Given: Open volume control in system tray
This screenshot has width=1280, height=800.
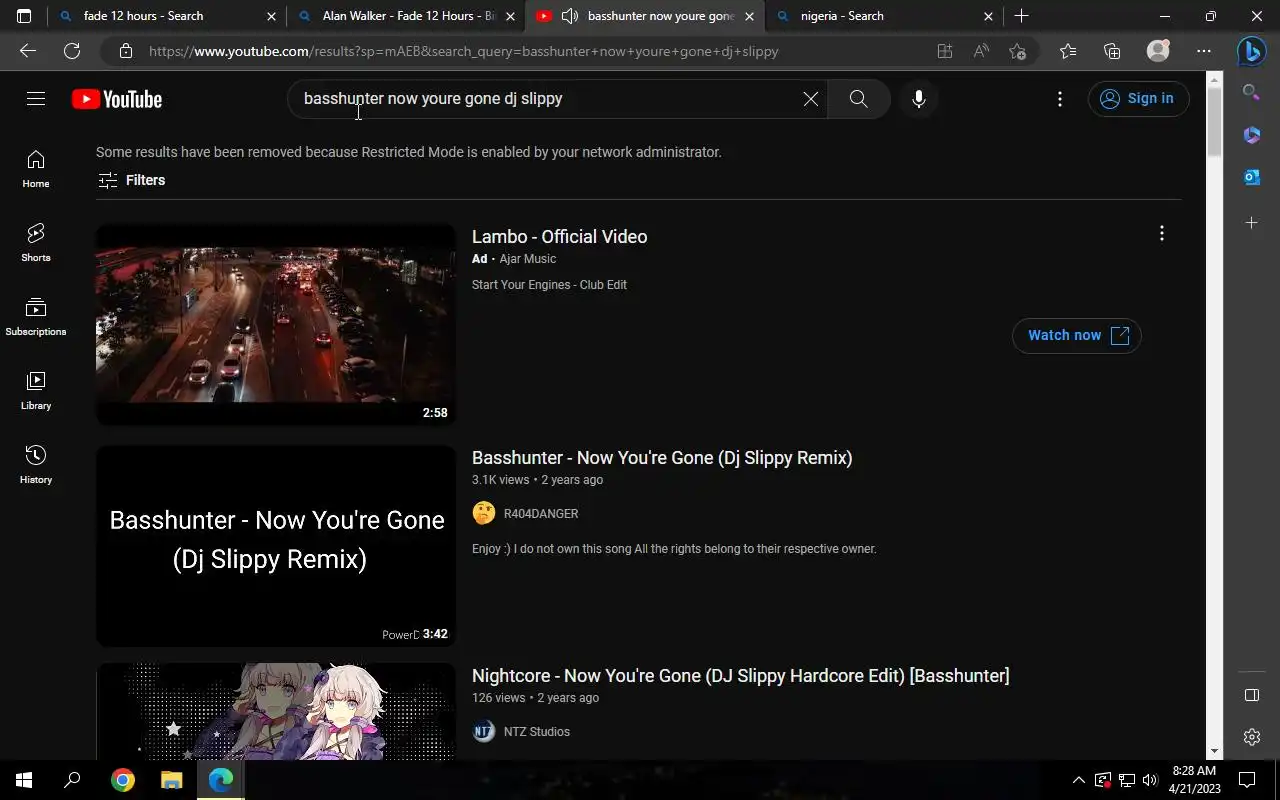Looking at the screenshot, I should pos(1150,780).
